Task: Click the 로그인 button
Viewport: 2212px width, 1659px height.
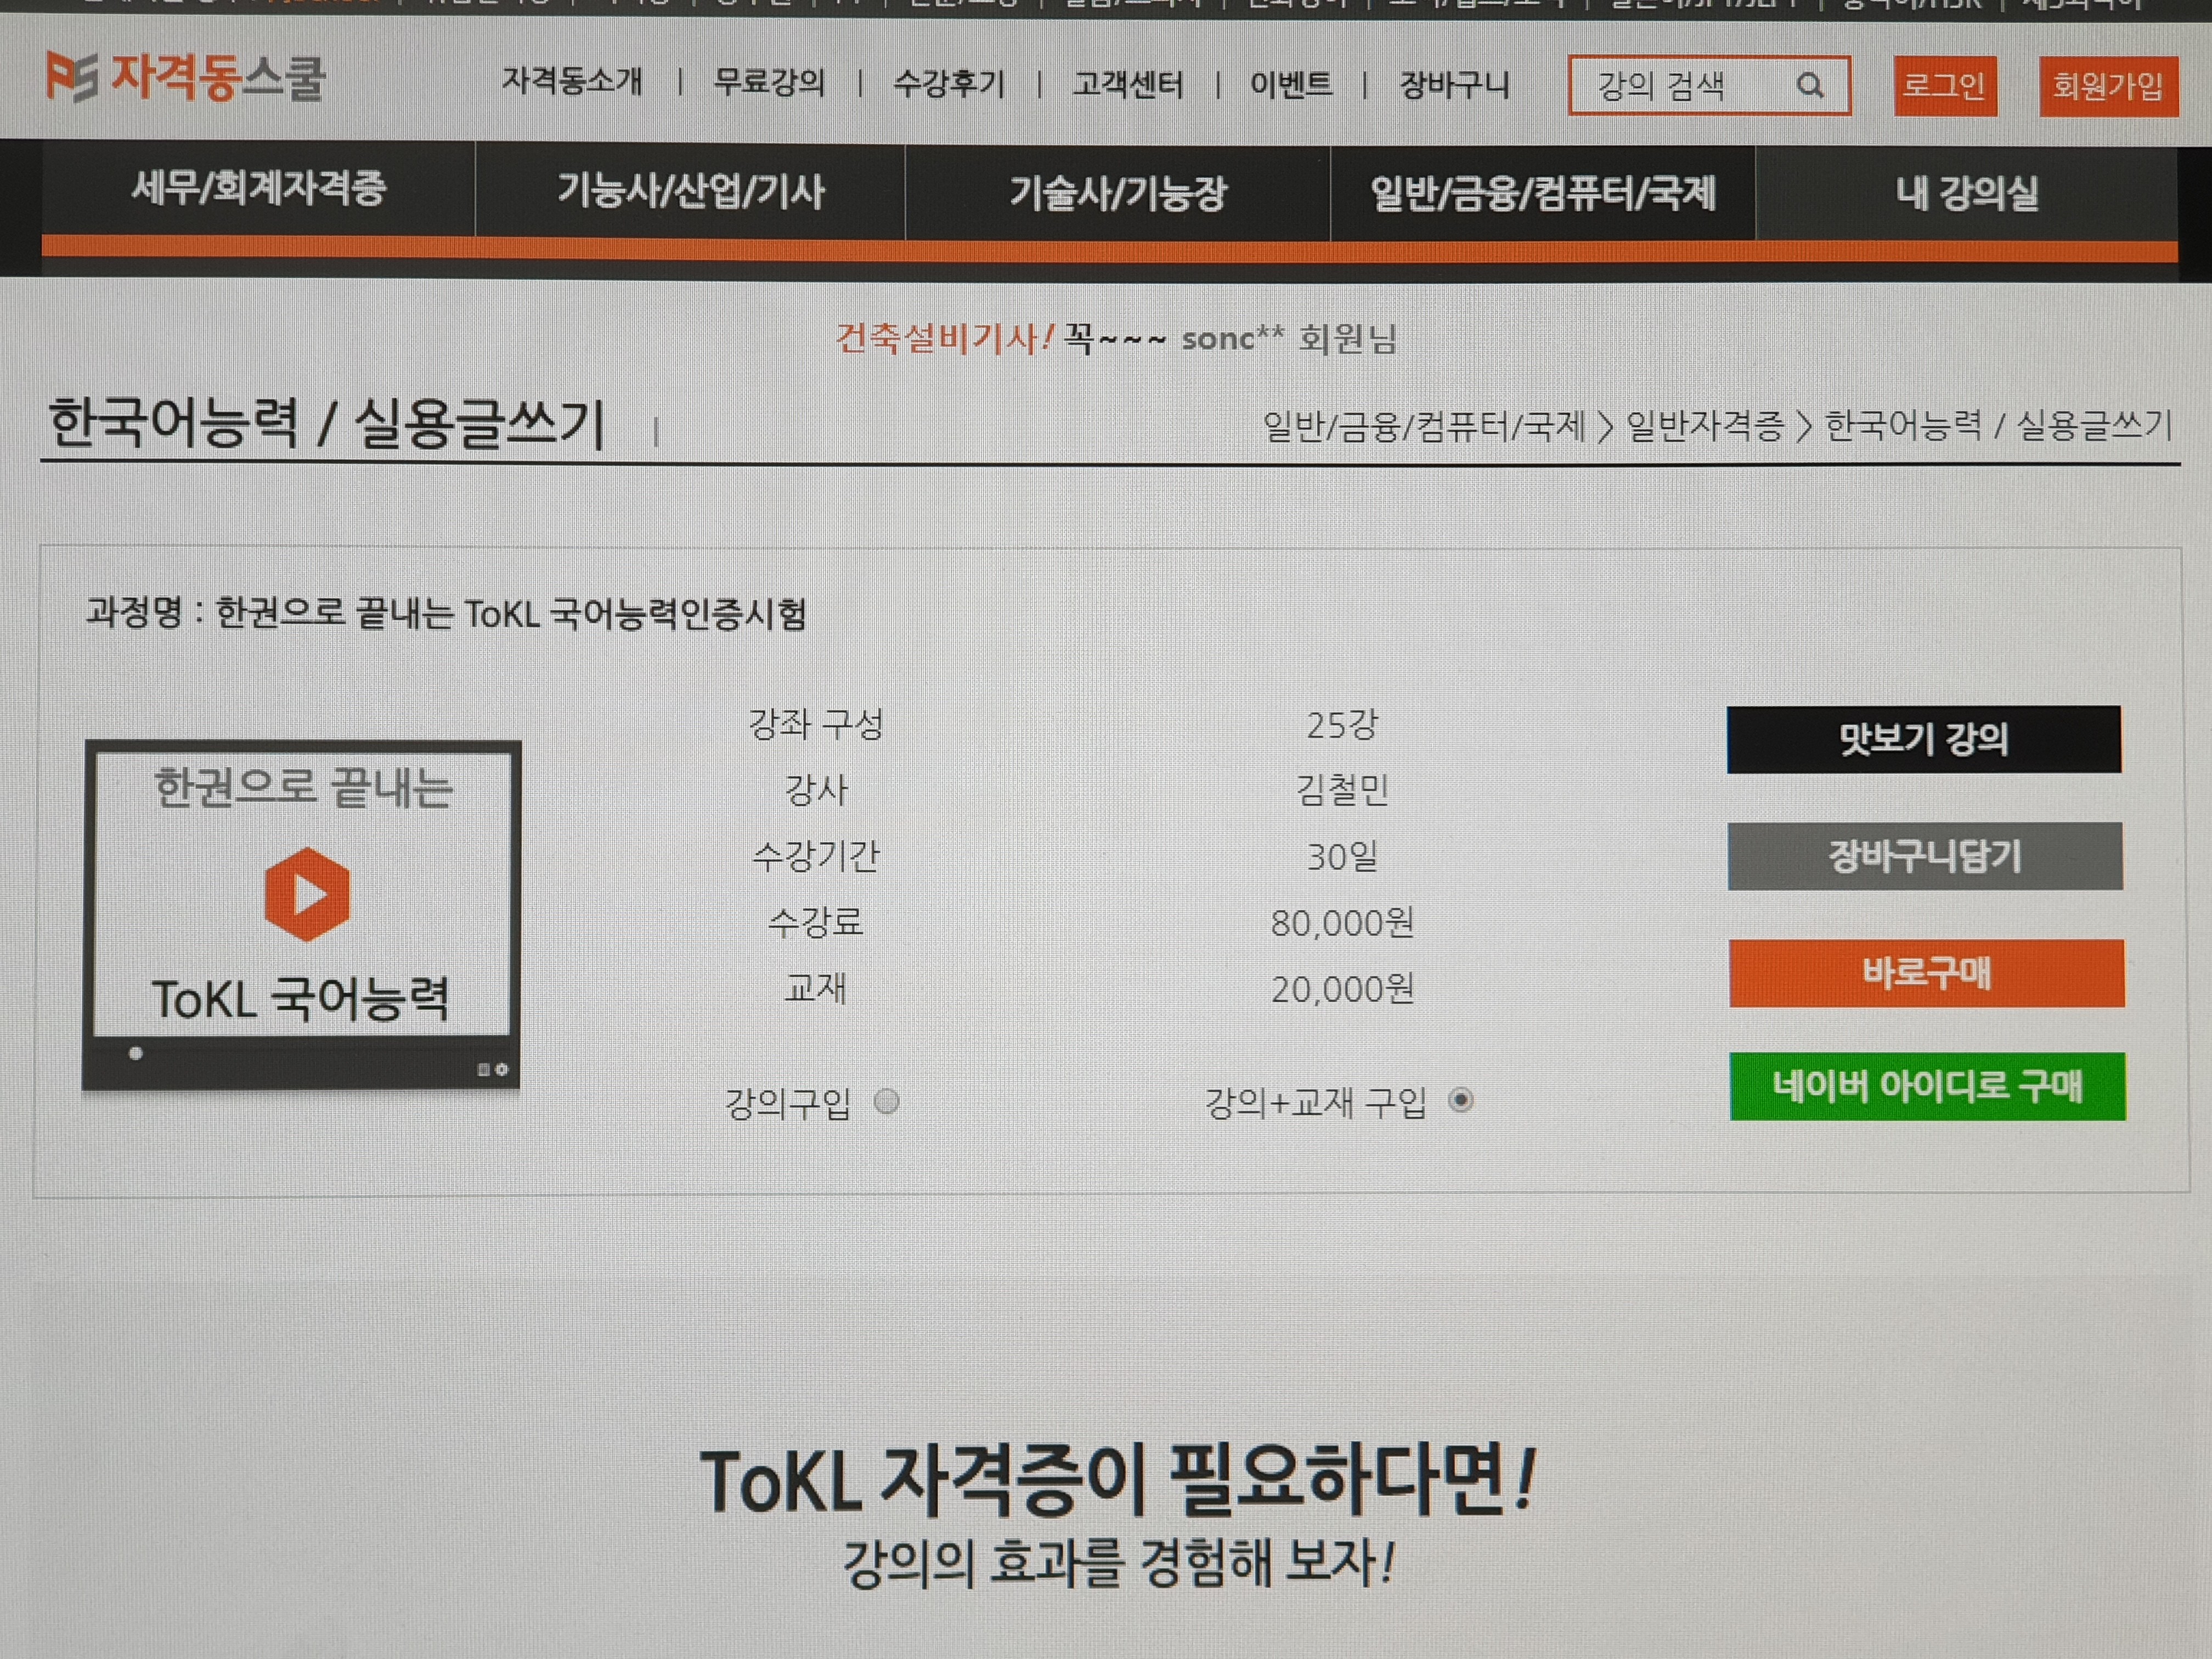Action: coord(1945,86)
